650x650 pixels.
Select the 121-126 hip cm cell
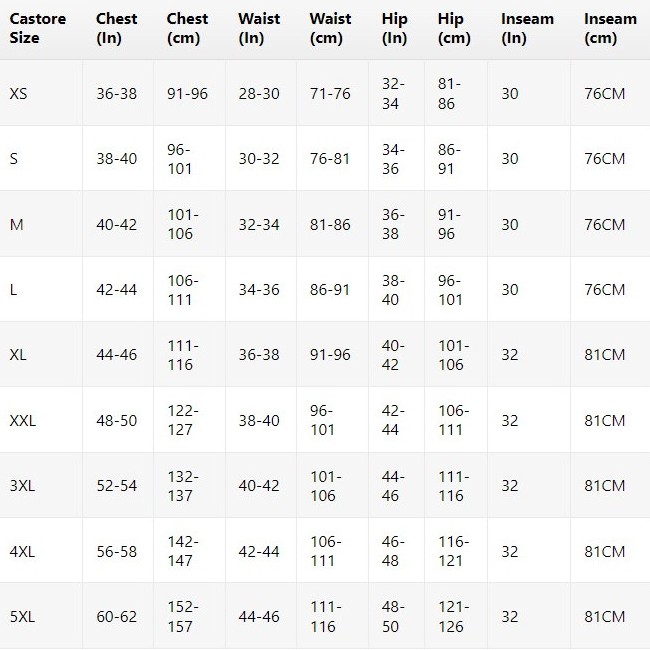click(454, 617)
